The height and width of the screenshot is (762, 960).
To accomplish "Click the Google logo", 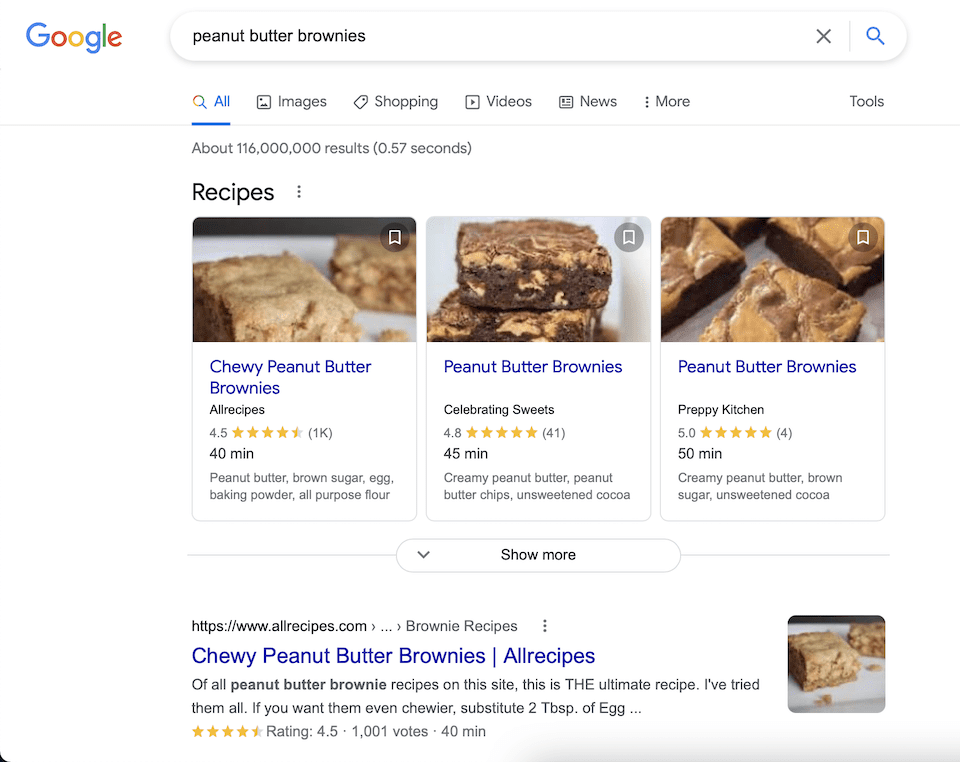I will (73, 37).
